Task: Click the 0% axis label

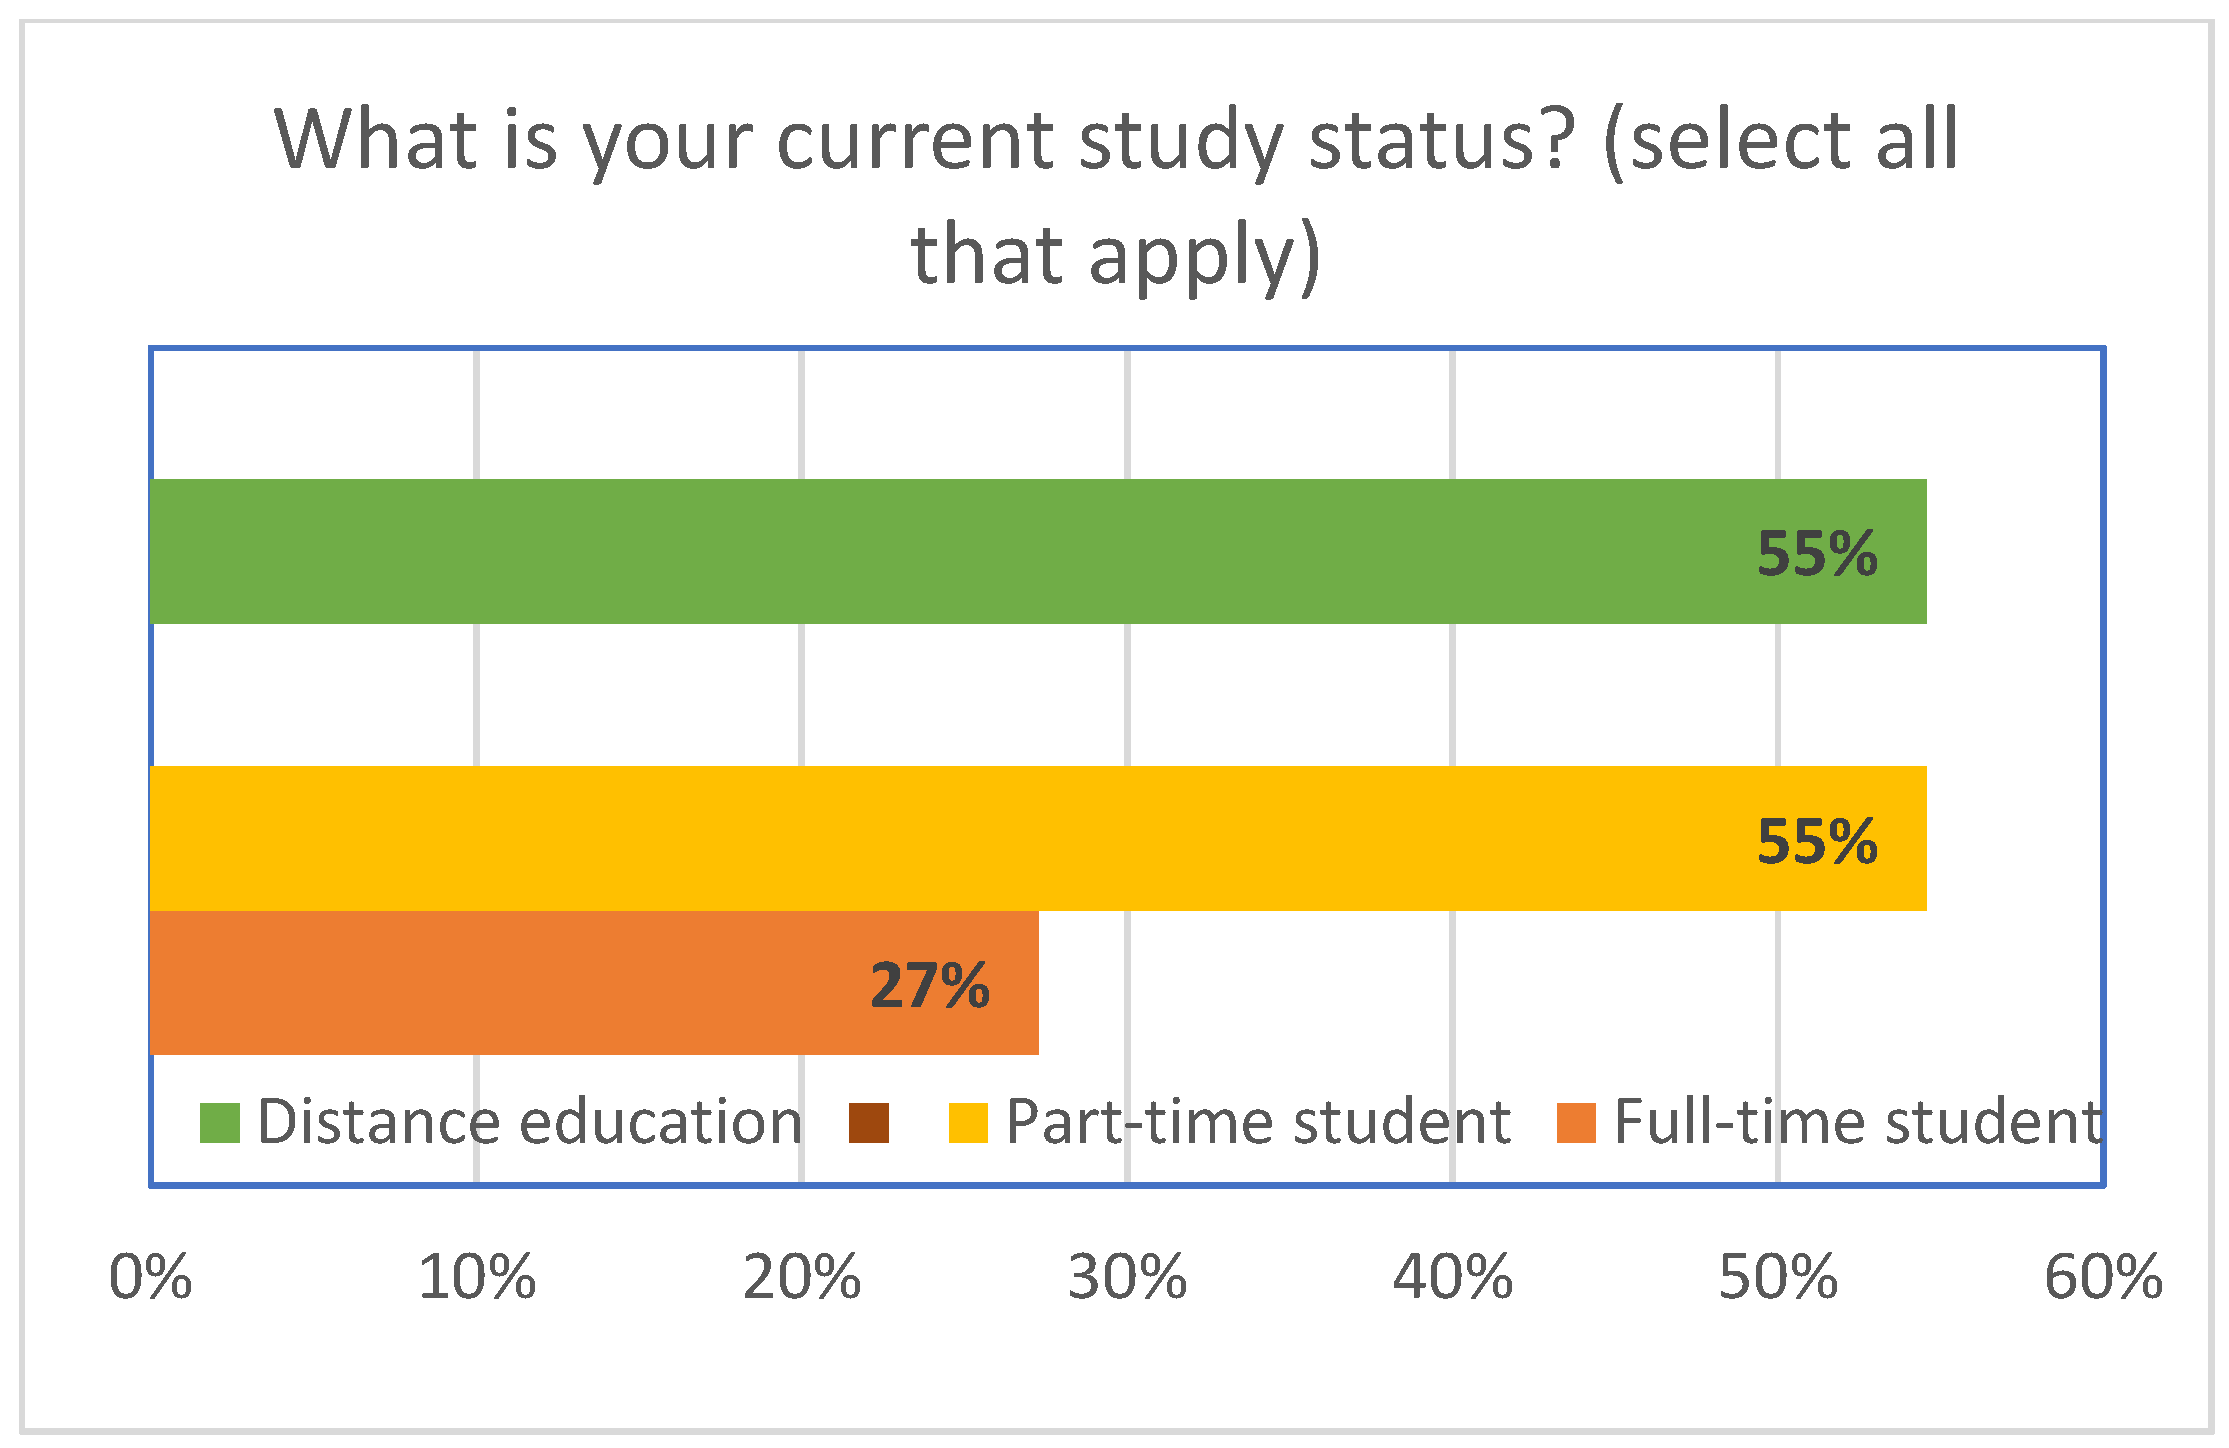Action: (150, 1277)
